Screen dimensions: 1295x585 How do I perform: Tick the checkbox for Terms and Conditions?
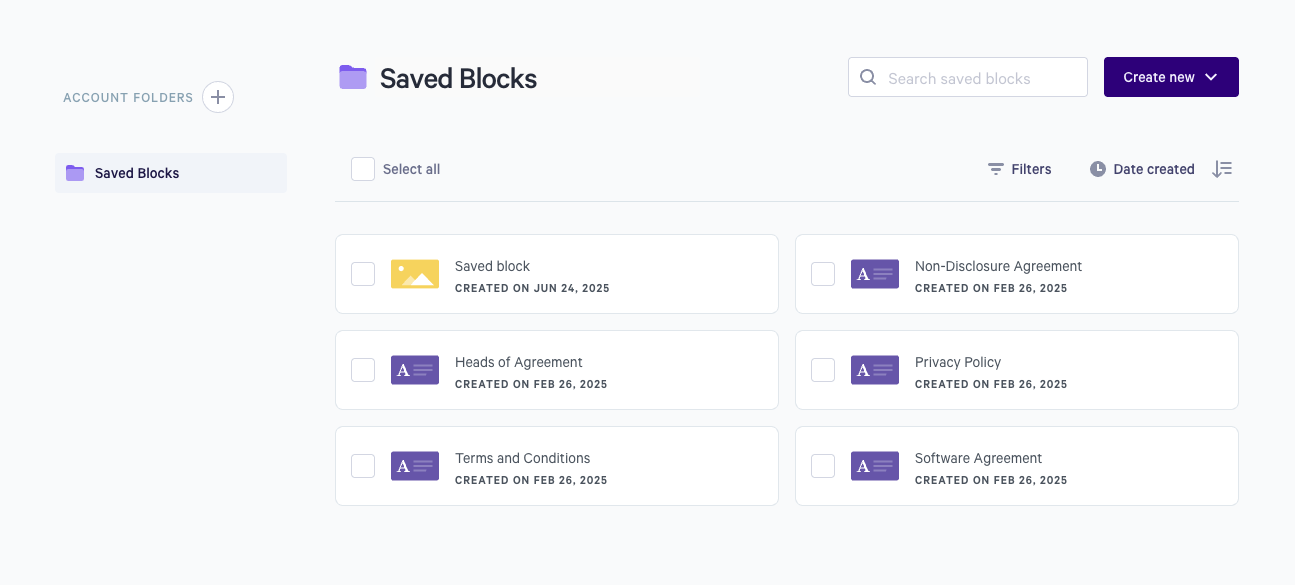363,466
